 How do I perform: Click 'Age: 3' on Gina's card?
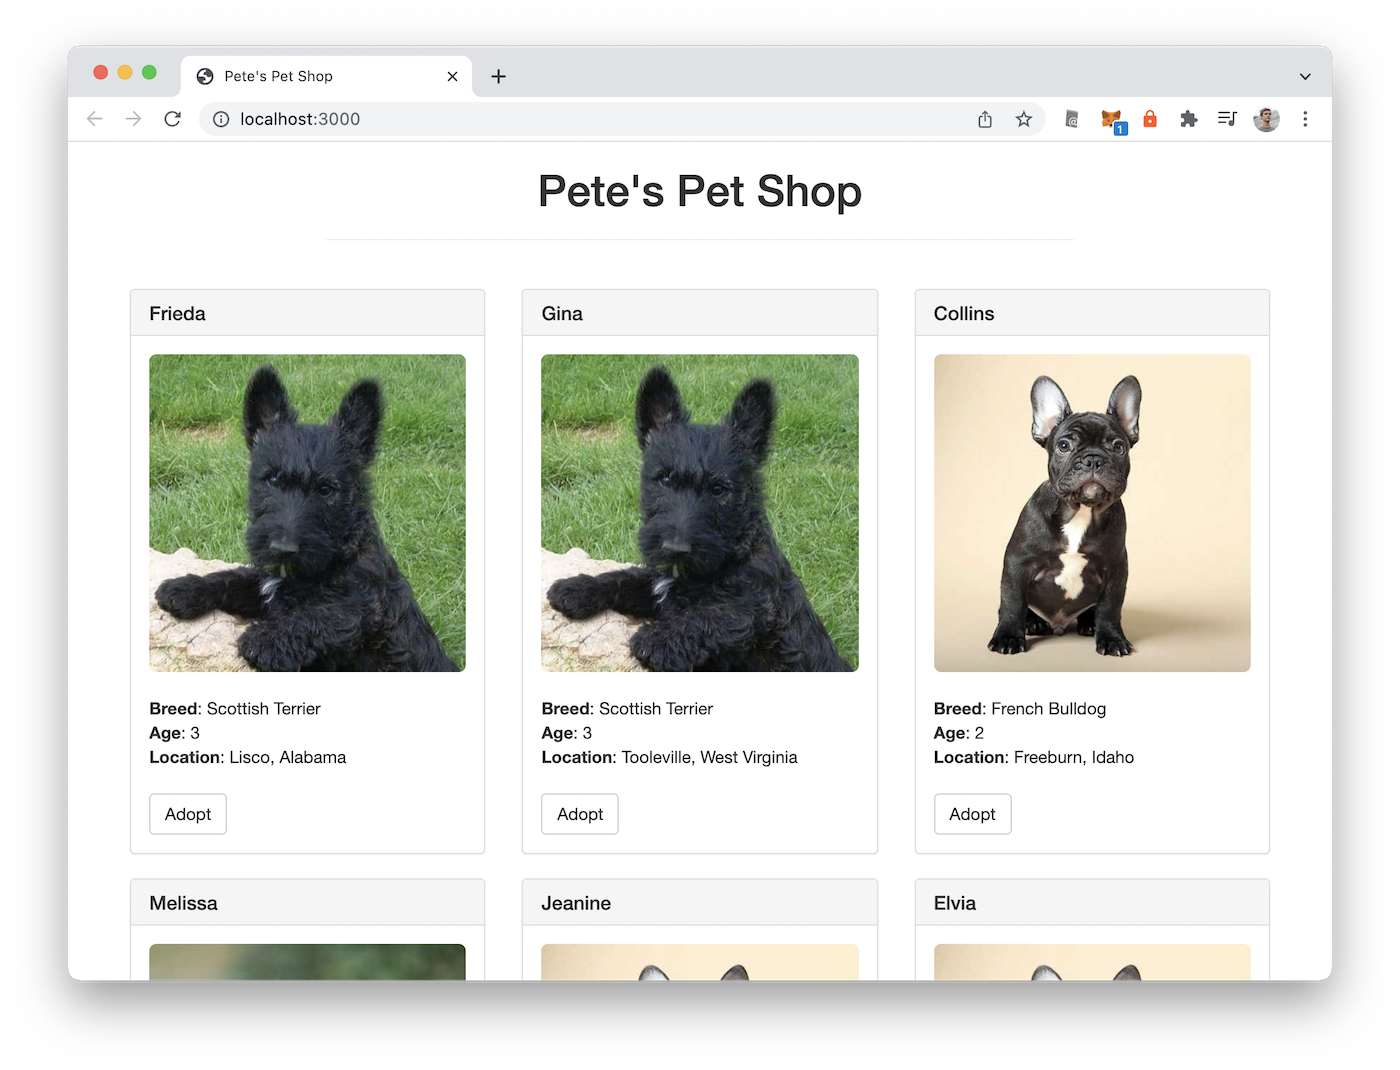click(x=567, y=733)
